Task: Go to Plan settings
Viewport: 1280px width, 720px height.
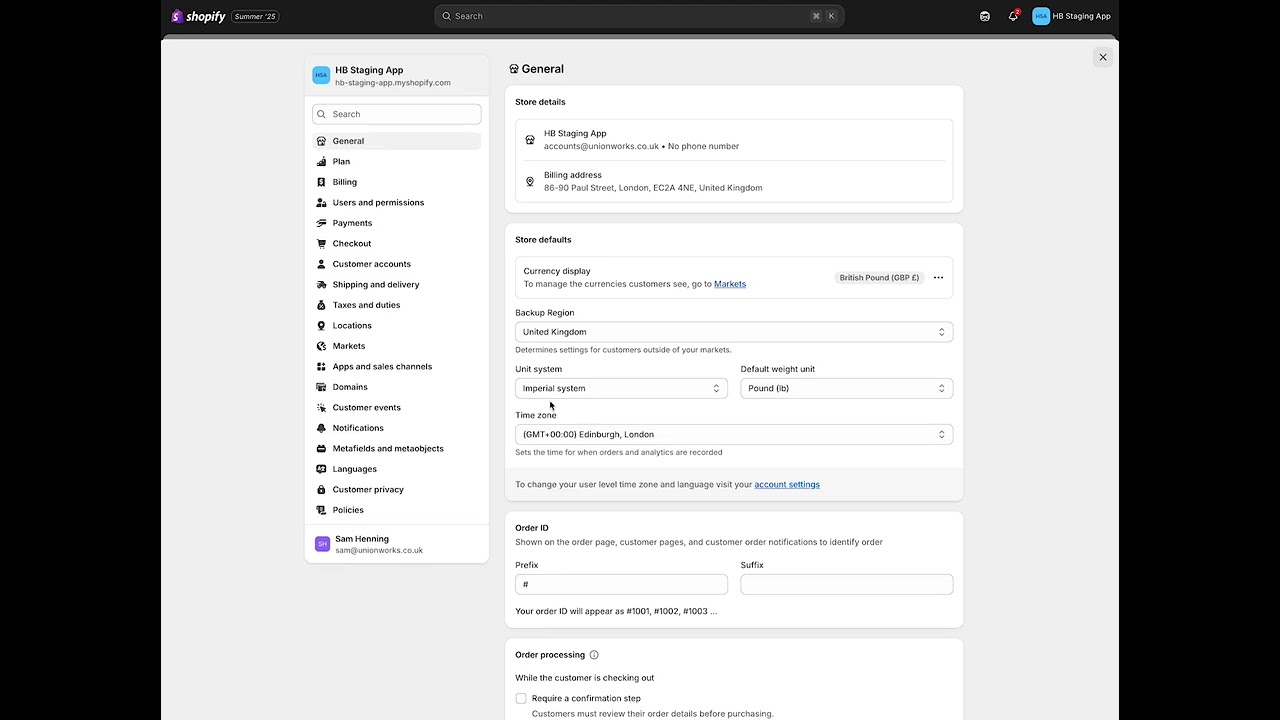Action: 397,162
